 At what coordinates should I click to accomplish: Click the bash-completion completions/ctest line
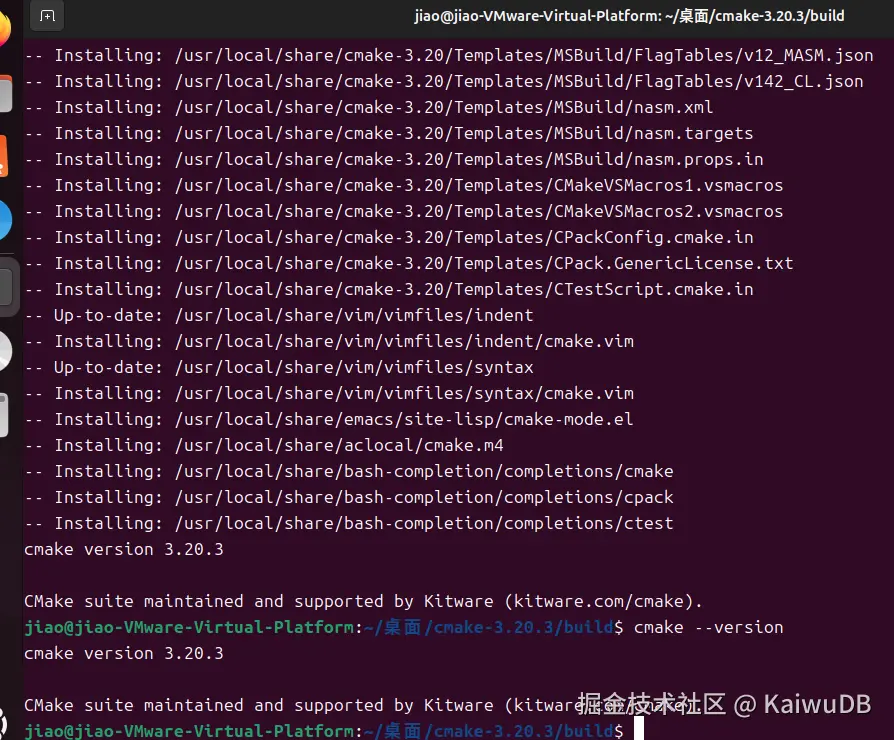[x=349, y=523]
